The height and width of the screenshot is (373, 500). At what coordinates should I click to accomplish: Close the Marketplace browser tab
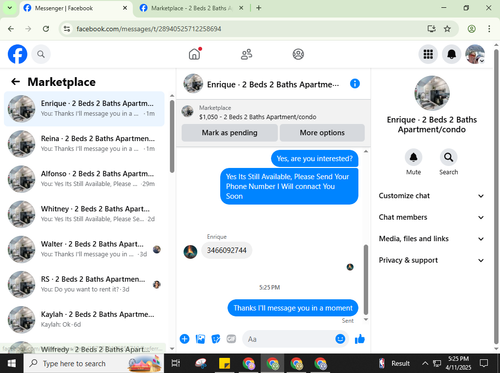[241, 8]
